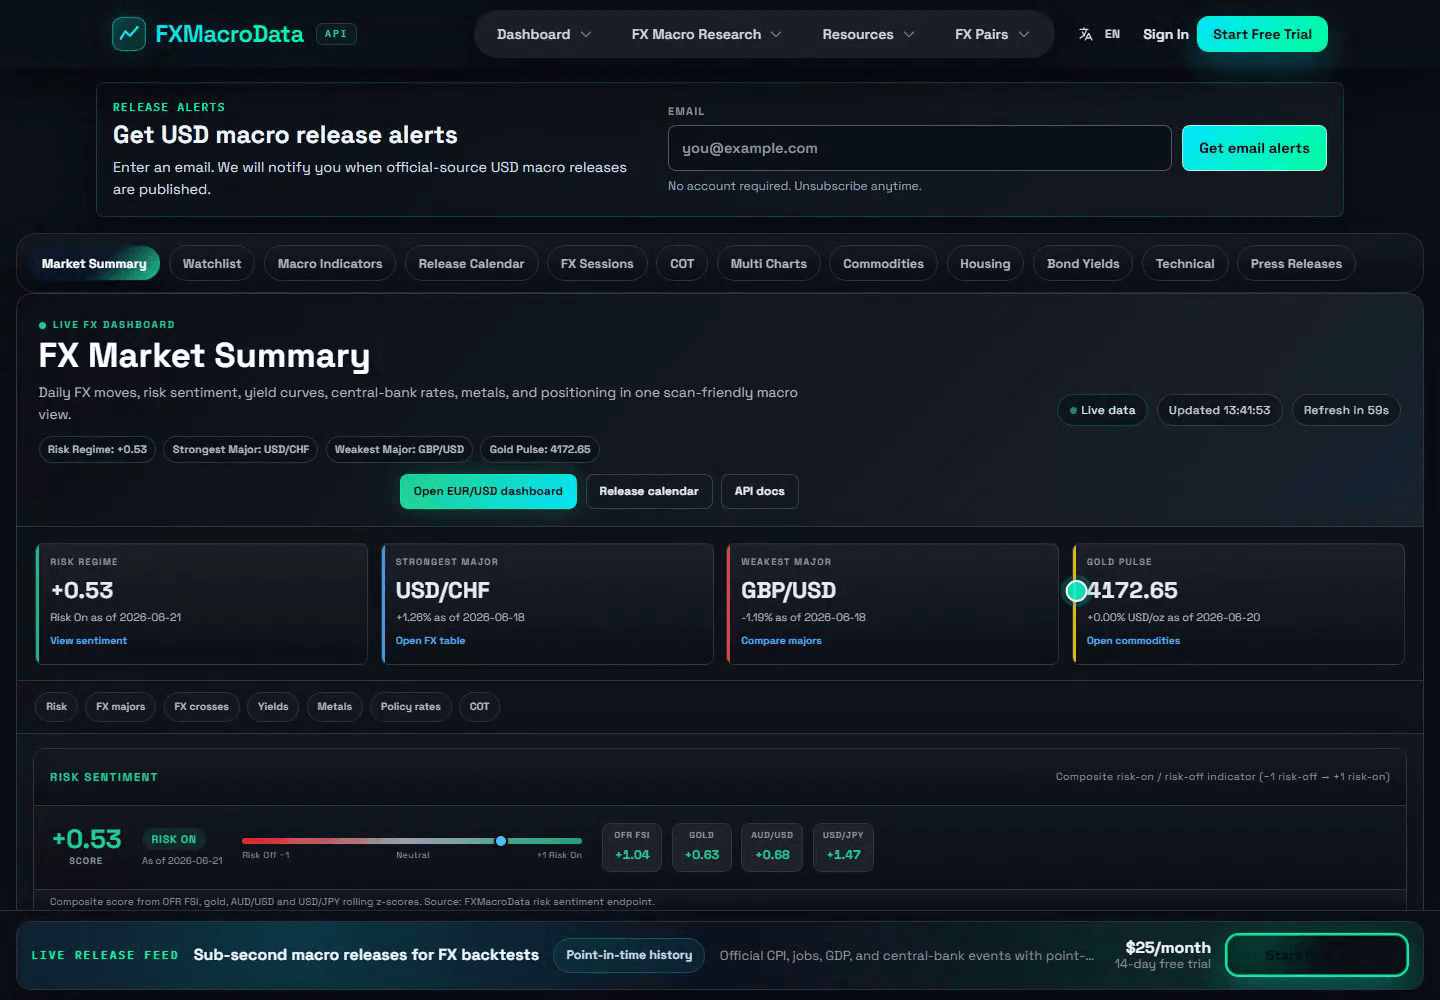Click the GOLD +0.63 tile
The image size is (1440, 1000).
click(702, 847)
